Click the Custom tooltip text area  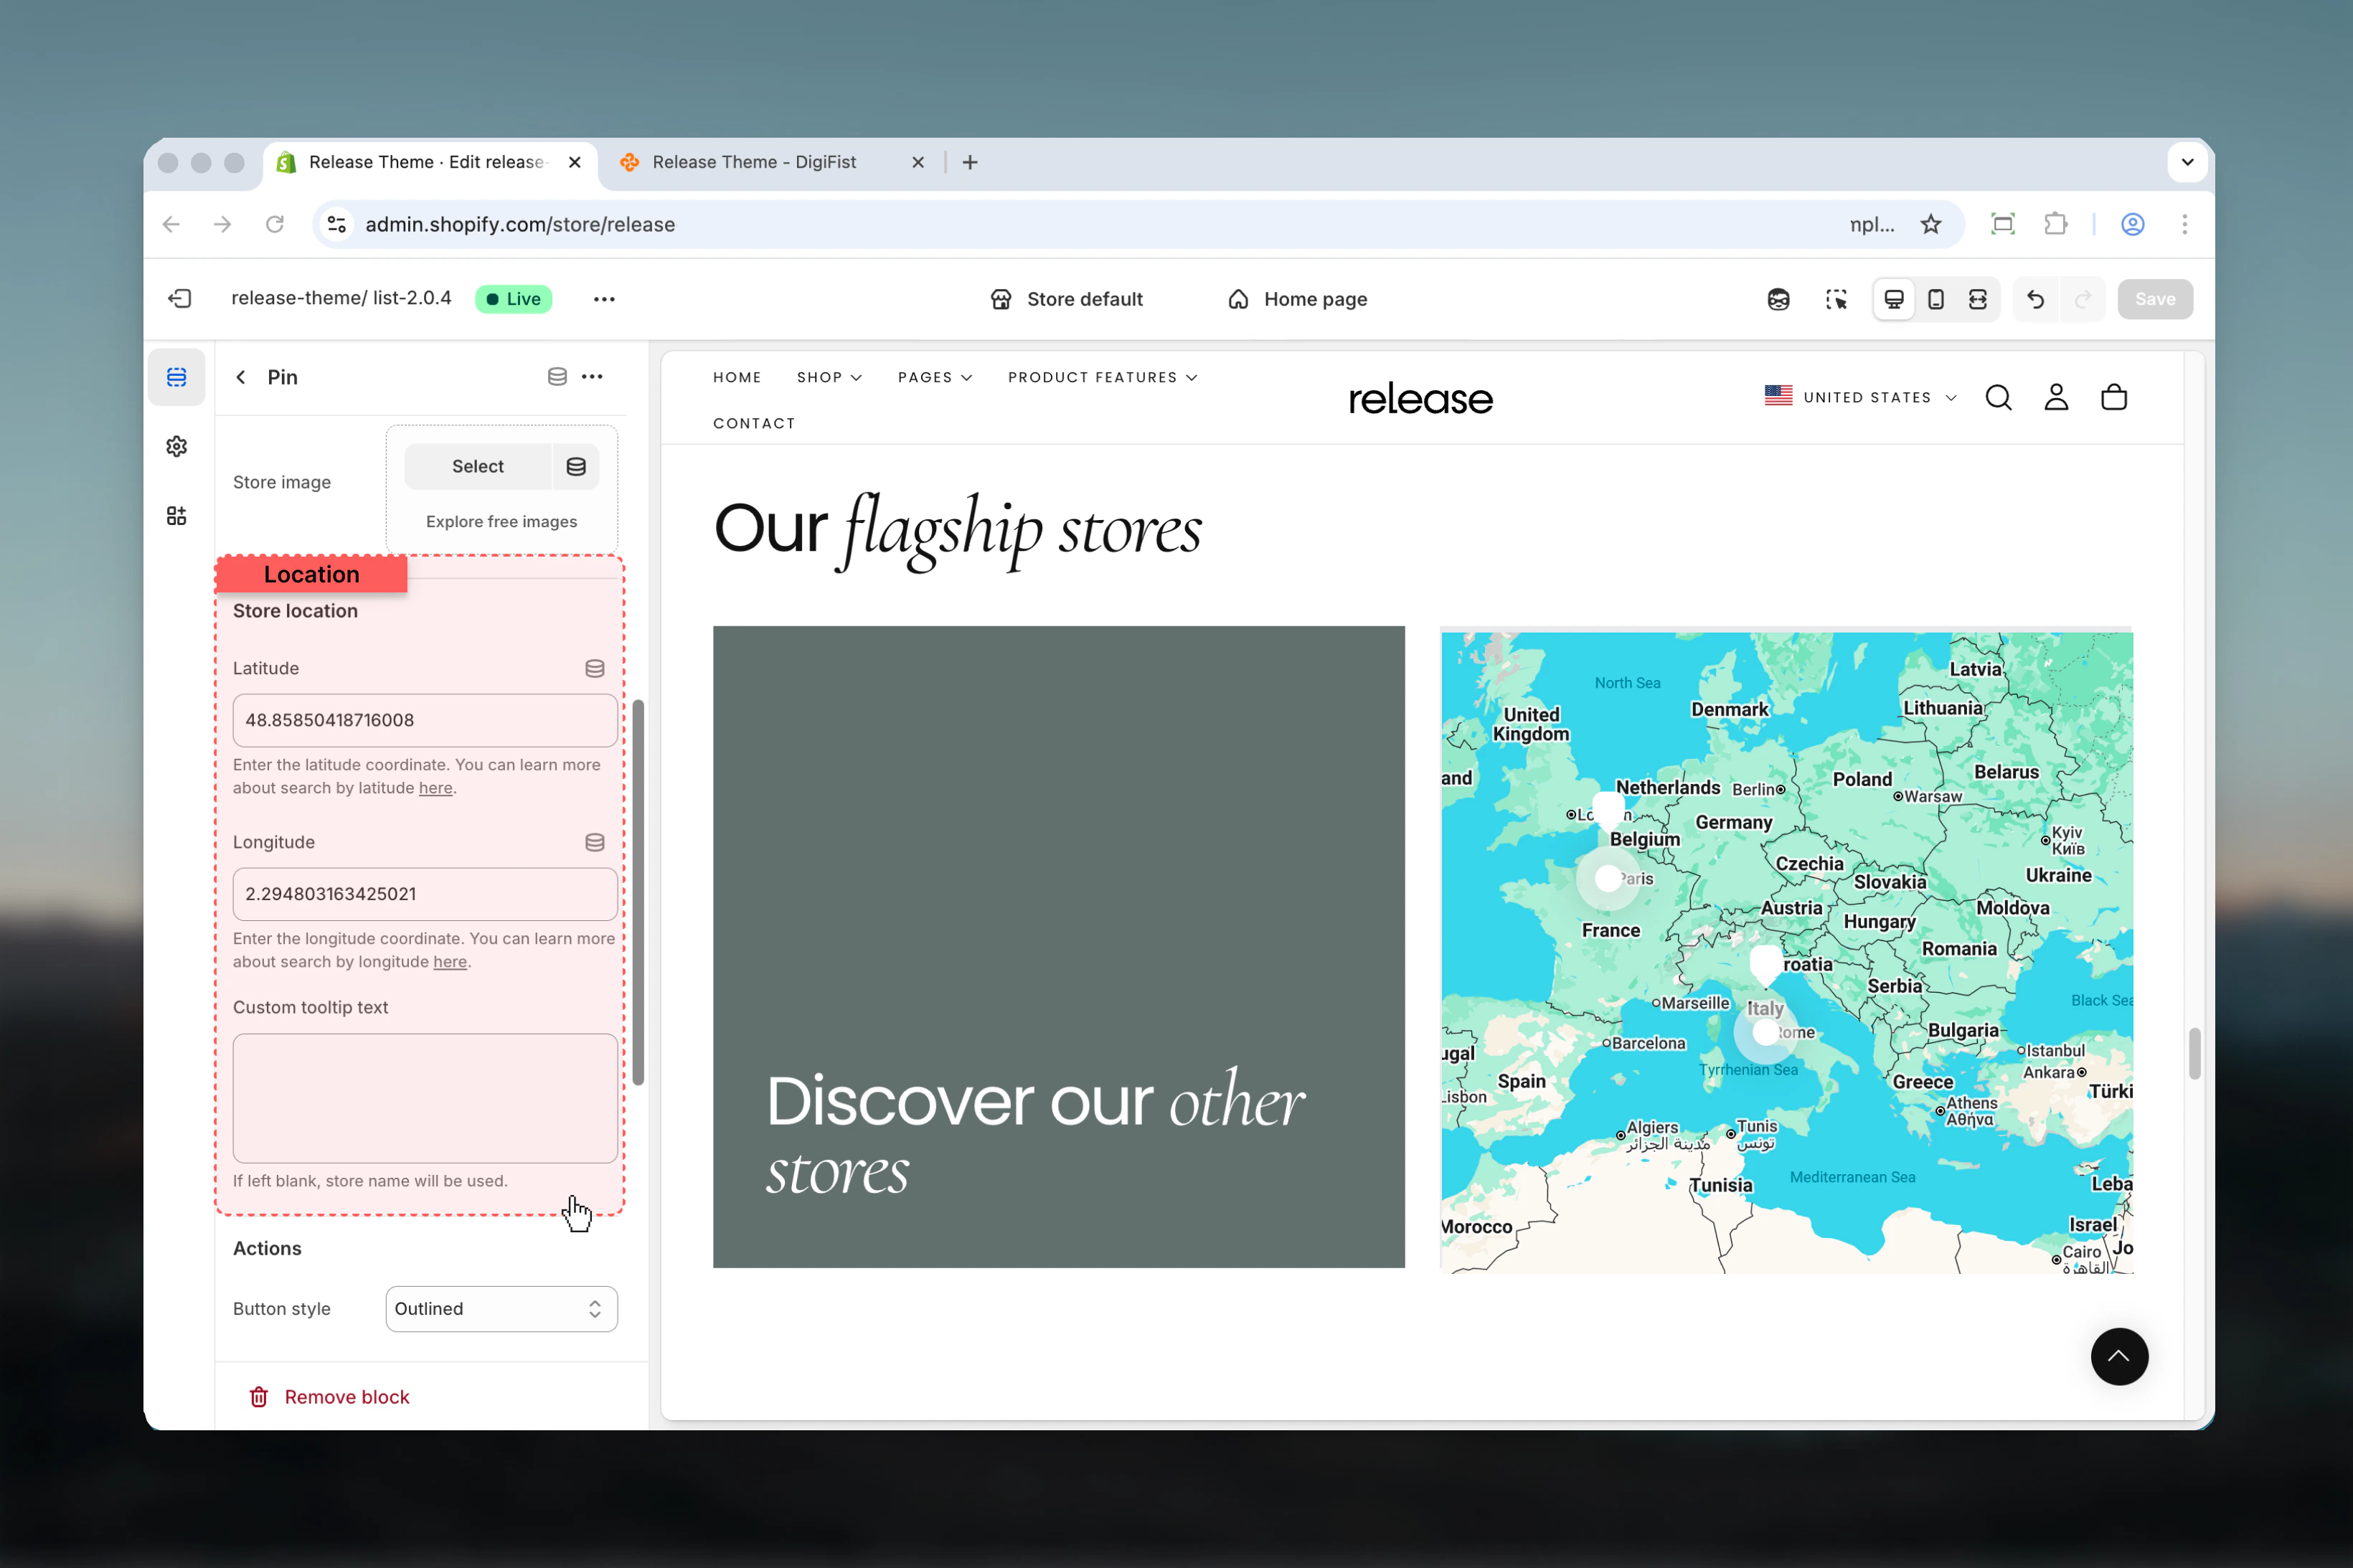[x=425, y=1098]
